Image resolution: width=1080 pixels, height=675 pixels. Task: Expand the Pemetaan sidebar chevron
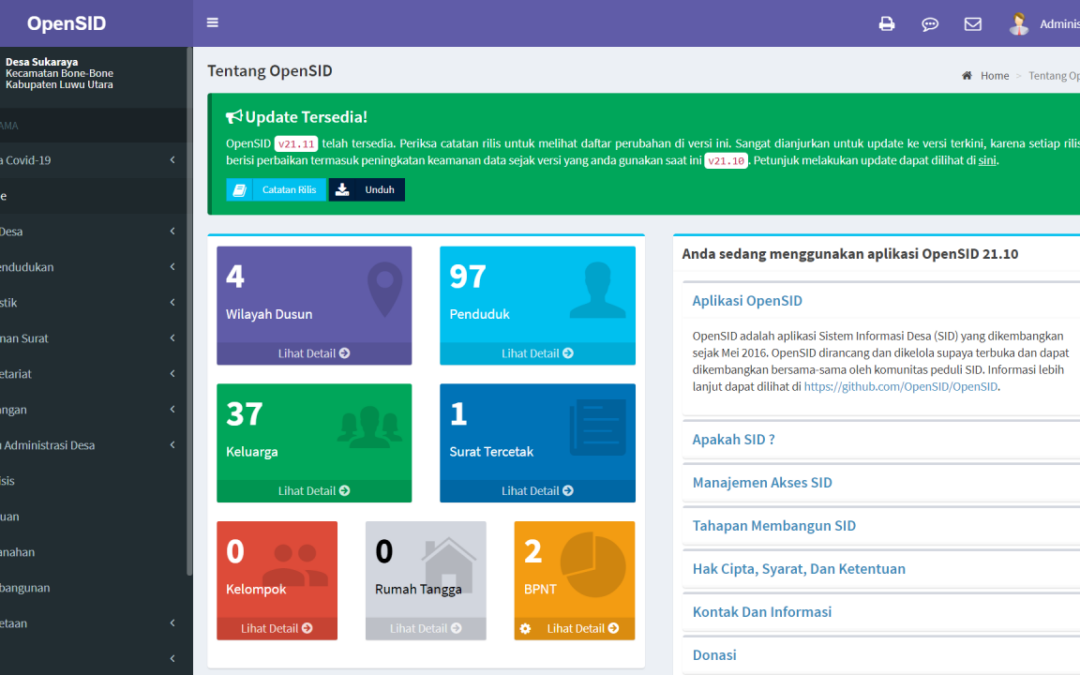coord(172,623)
